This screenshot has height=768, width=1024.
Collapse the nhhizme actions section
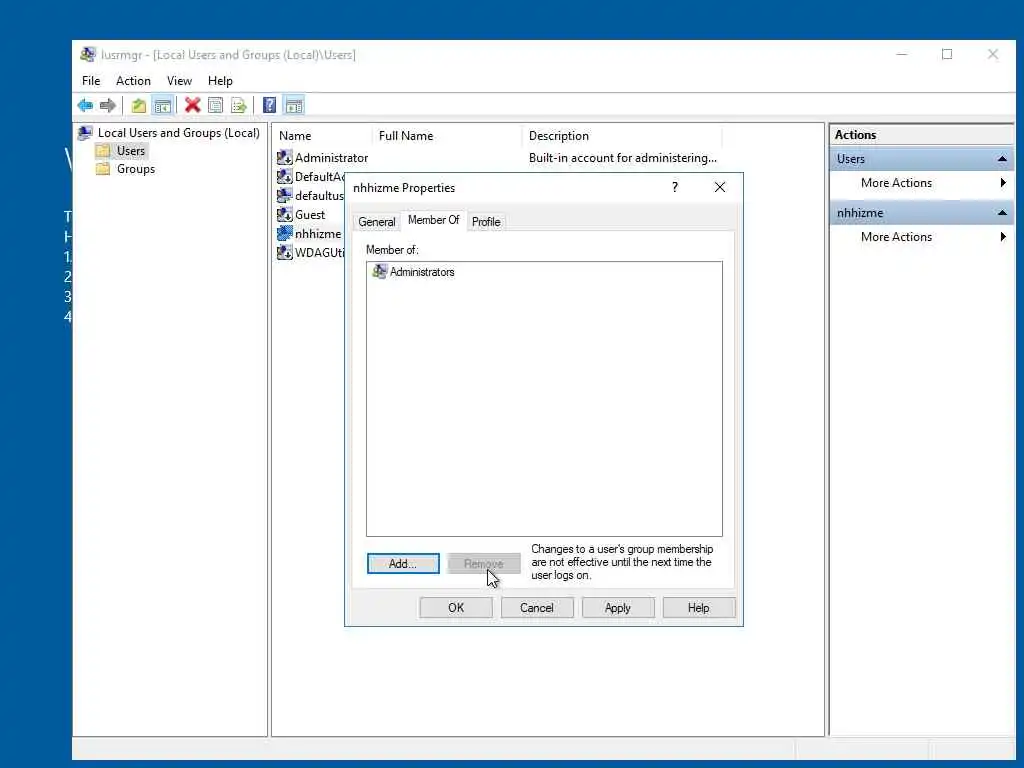point(1002,213)
